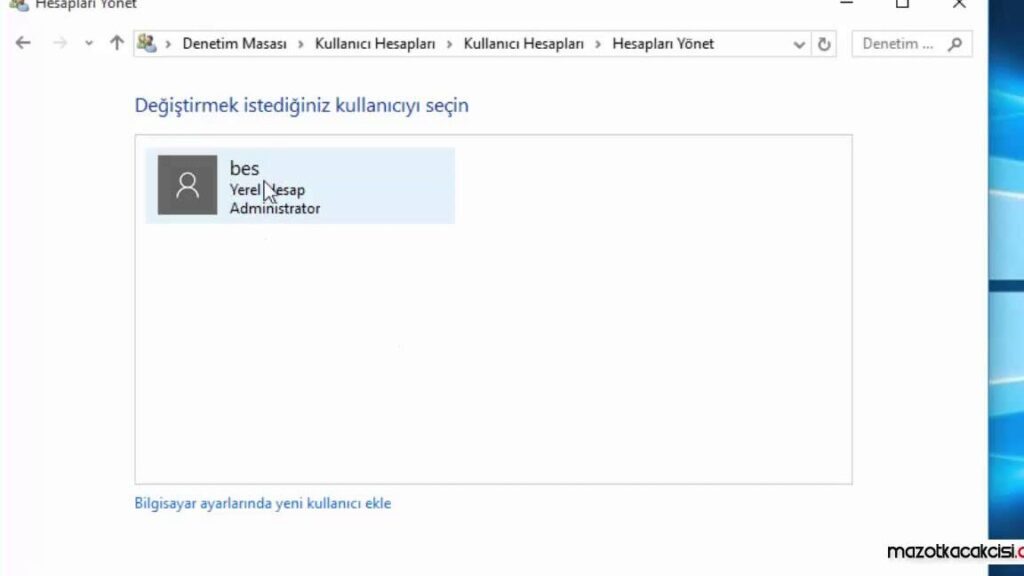This screenshot has width=1024, height=576.
Task: Click the Up one level arrow
Action: (x=116, y=43)
